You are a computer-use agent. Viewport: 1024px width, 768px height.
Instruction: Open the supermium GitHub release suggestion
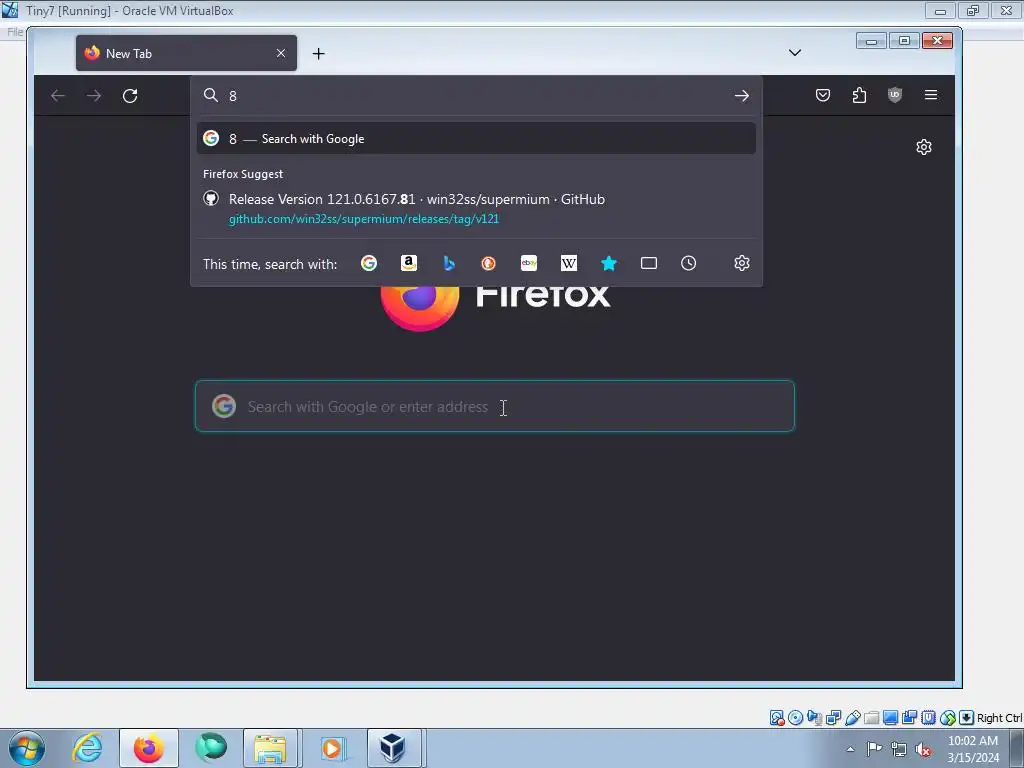click(476, 208)
